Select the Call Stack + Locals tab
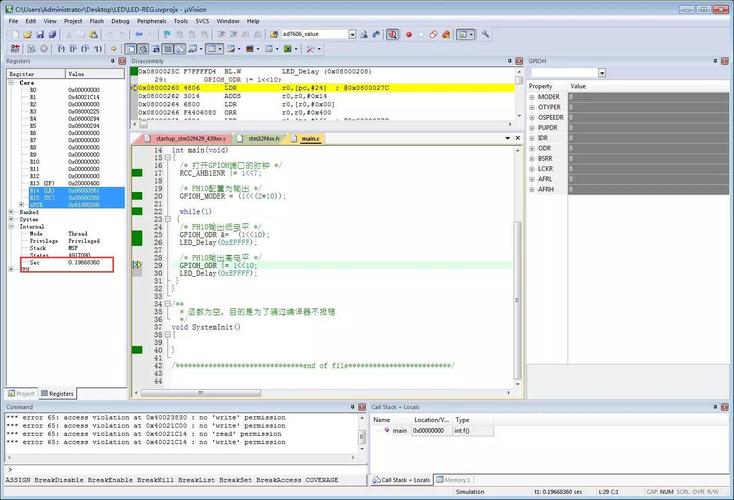This screenshot has height=500, width=734. [x=402, y=480]
